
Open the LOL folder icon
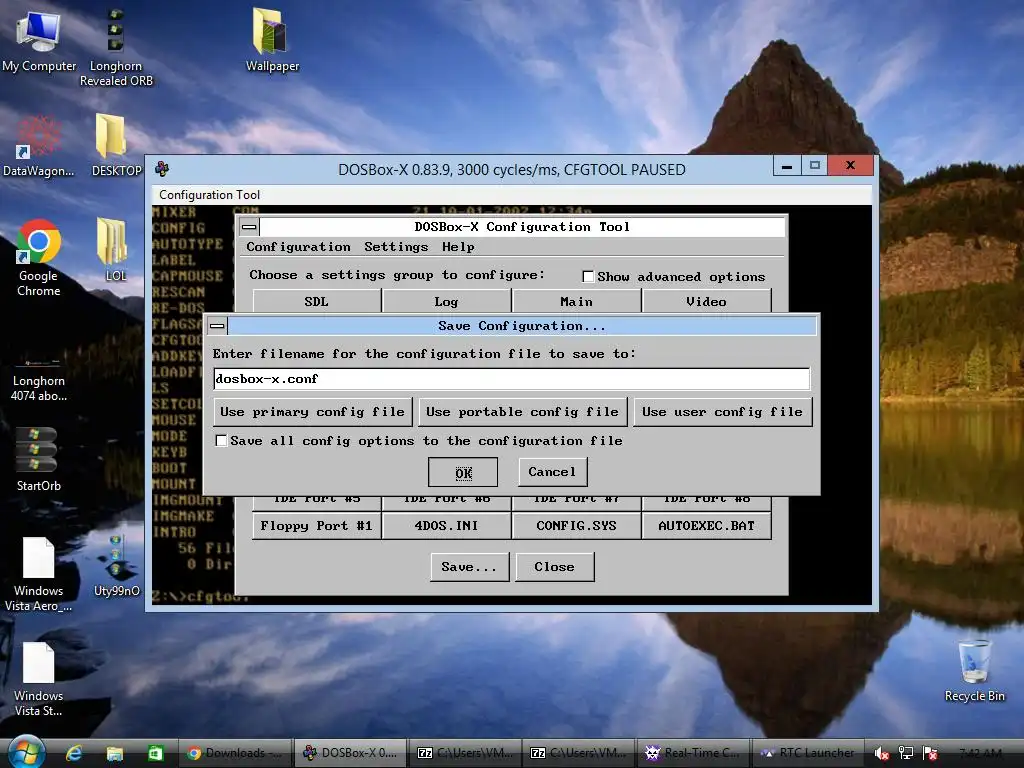pyautogui.click(x=115, y=249)
